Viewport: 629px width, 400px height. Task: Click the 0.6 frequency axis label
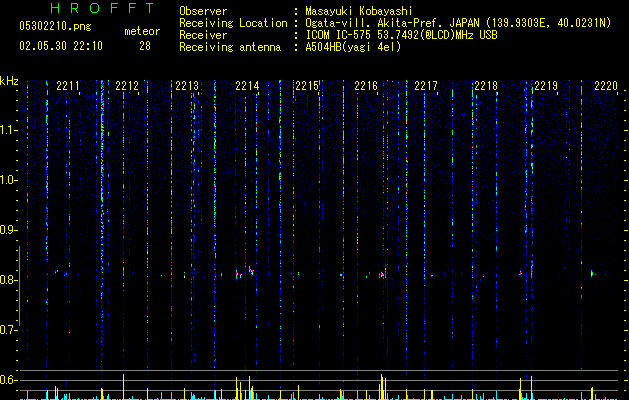(x=8, y=380)
